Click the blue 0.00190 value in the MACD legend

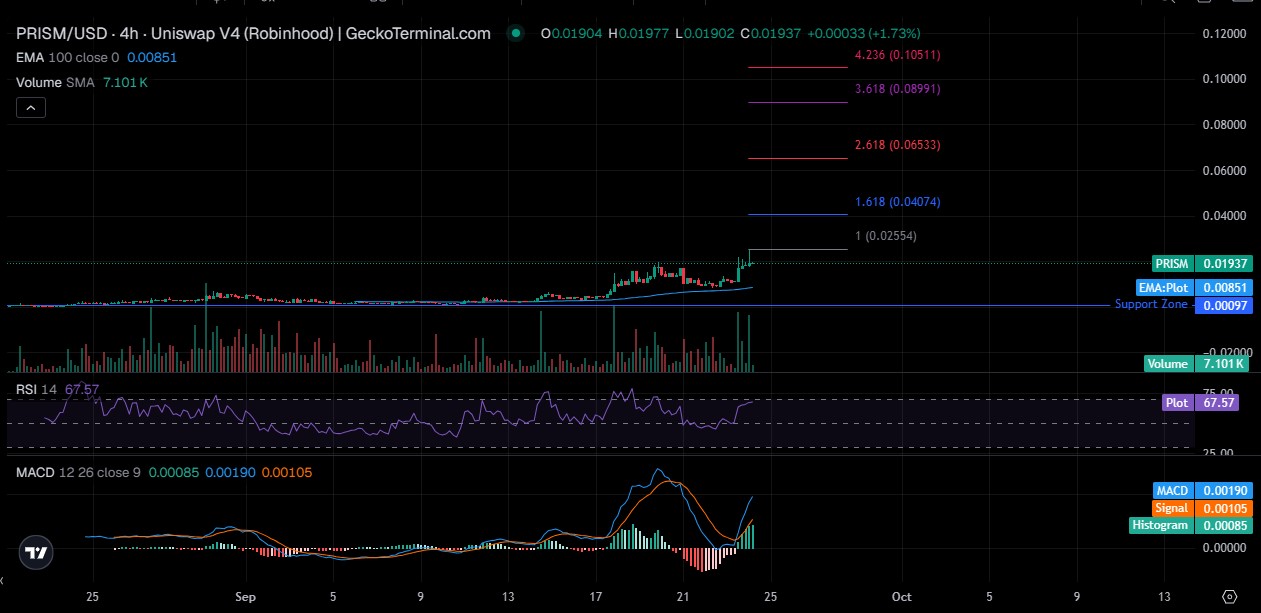[230, 471]
